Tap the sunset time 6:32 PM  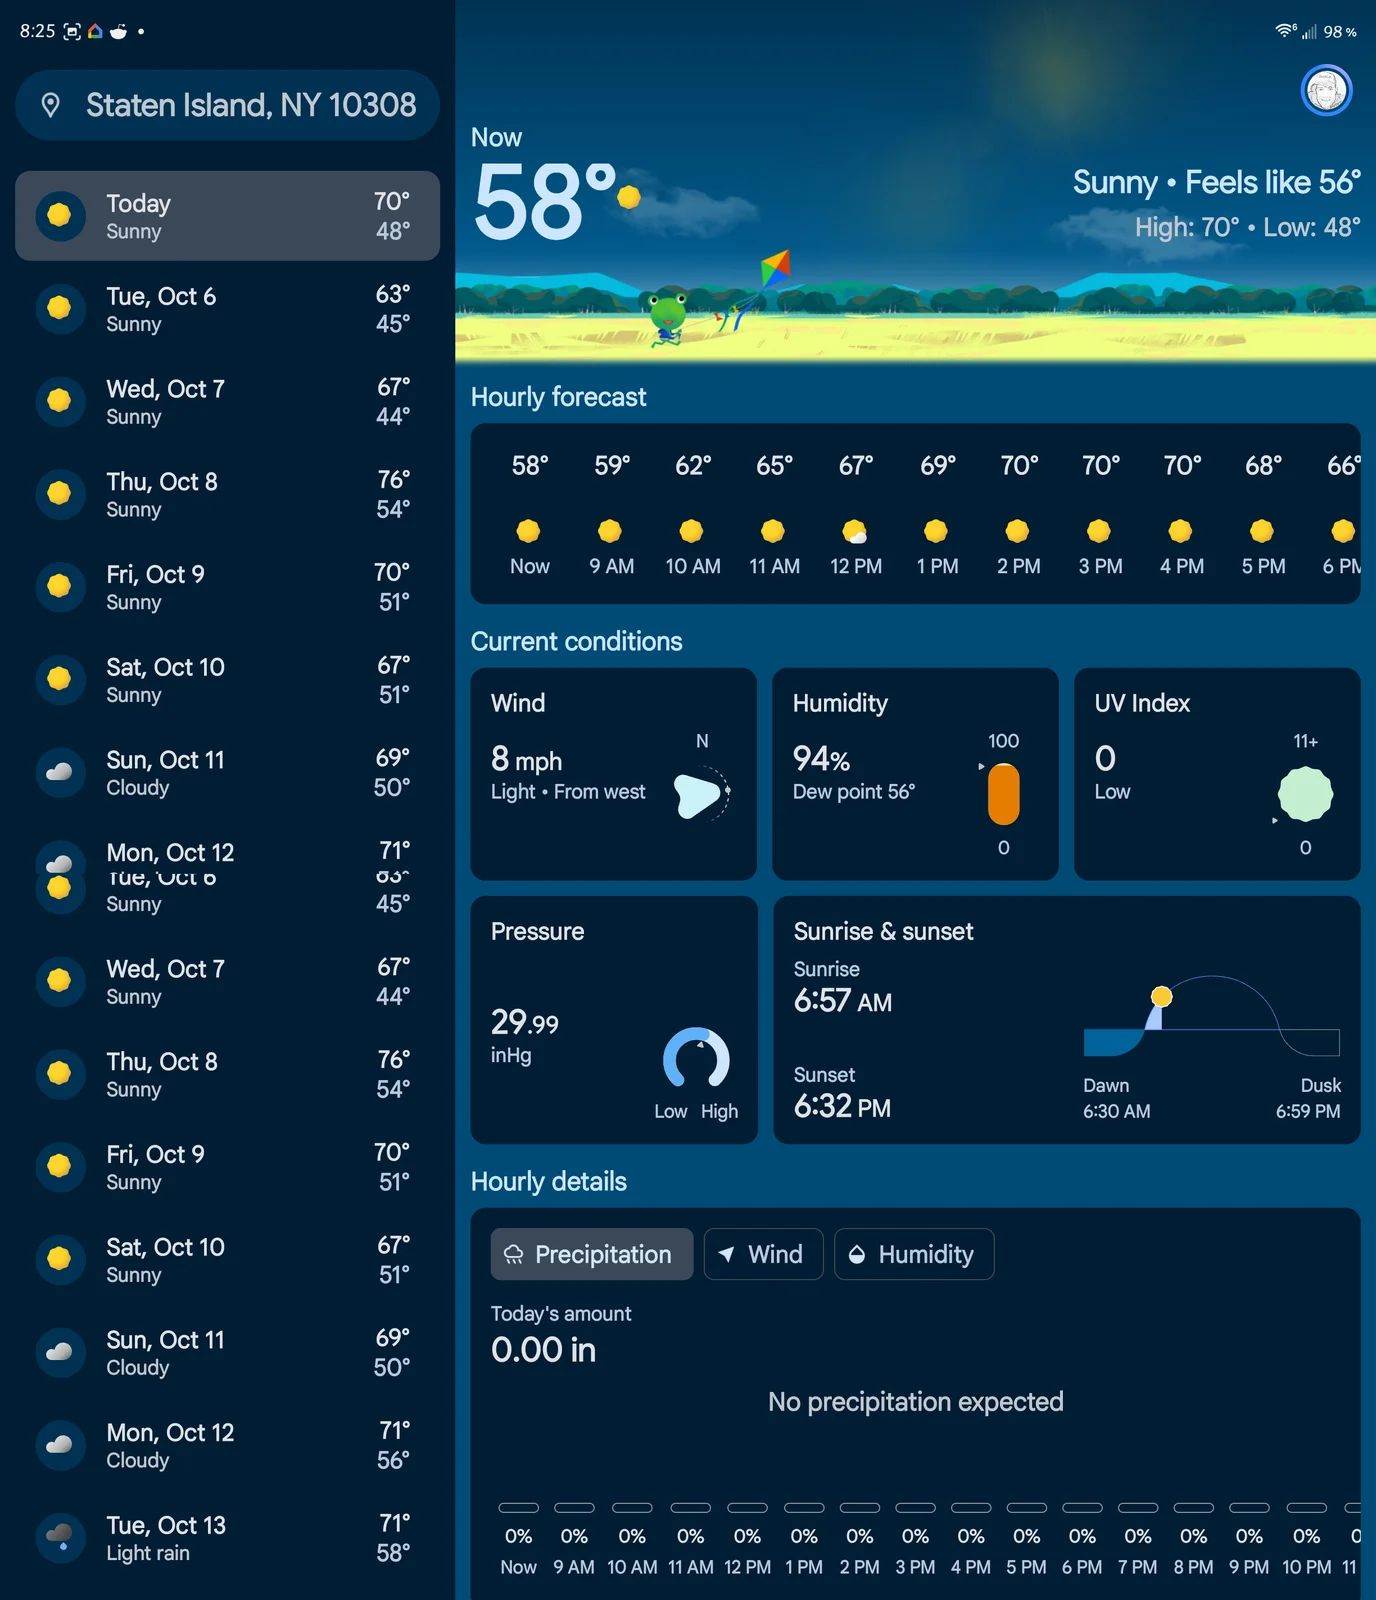(x=842, y=1107)
